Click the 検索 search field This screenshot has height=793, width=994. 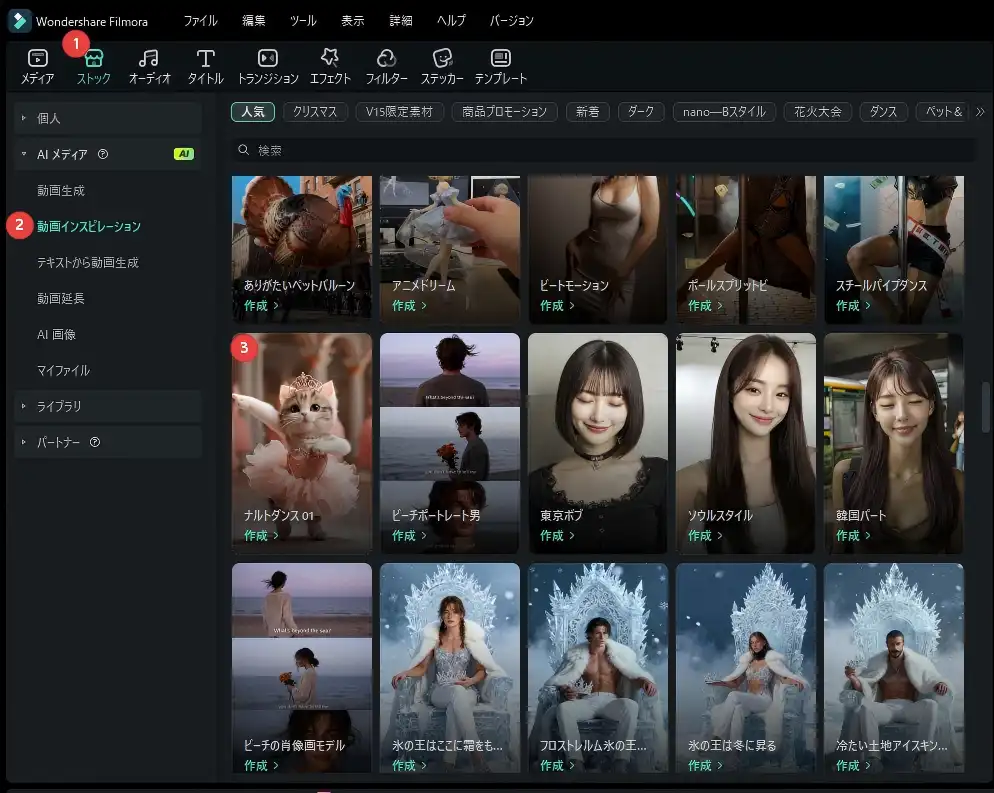click(x=600, y=150)
